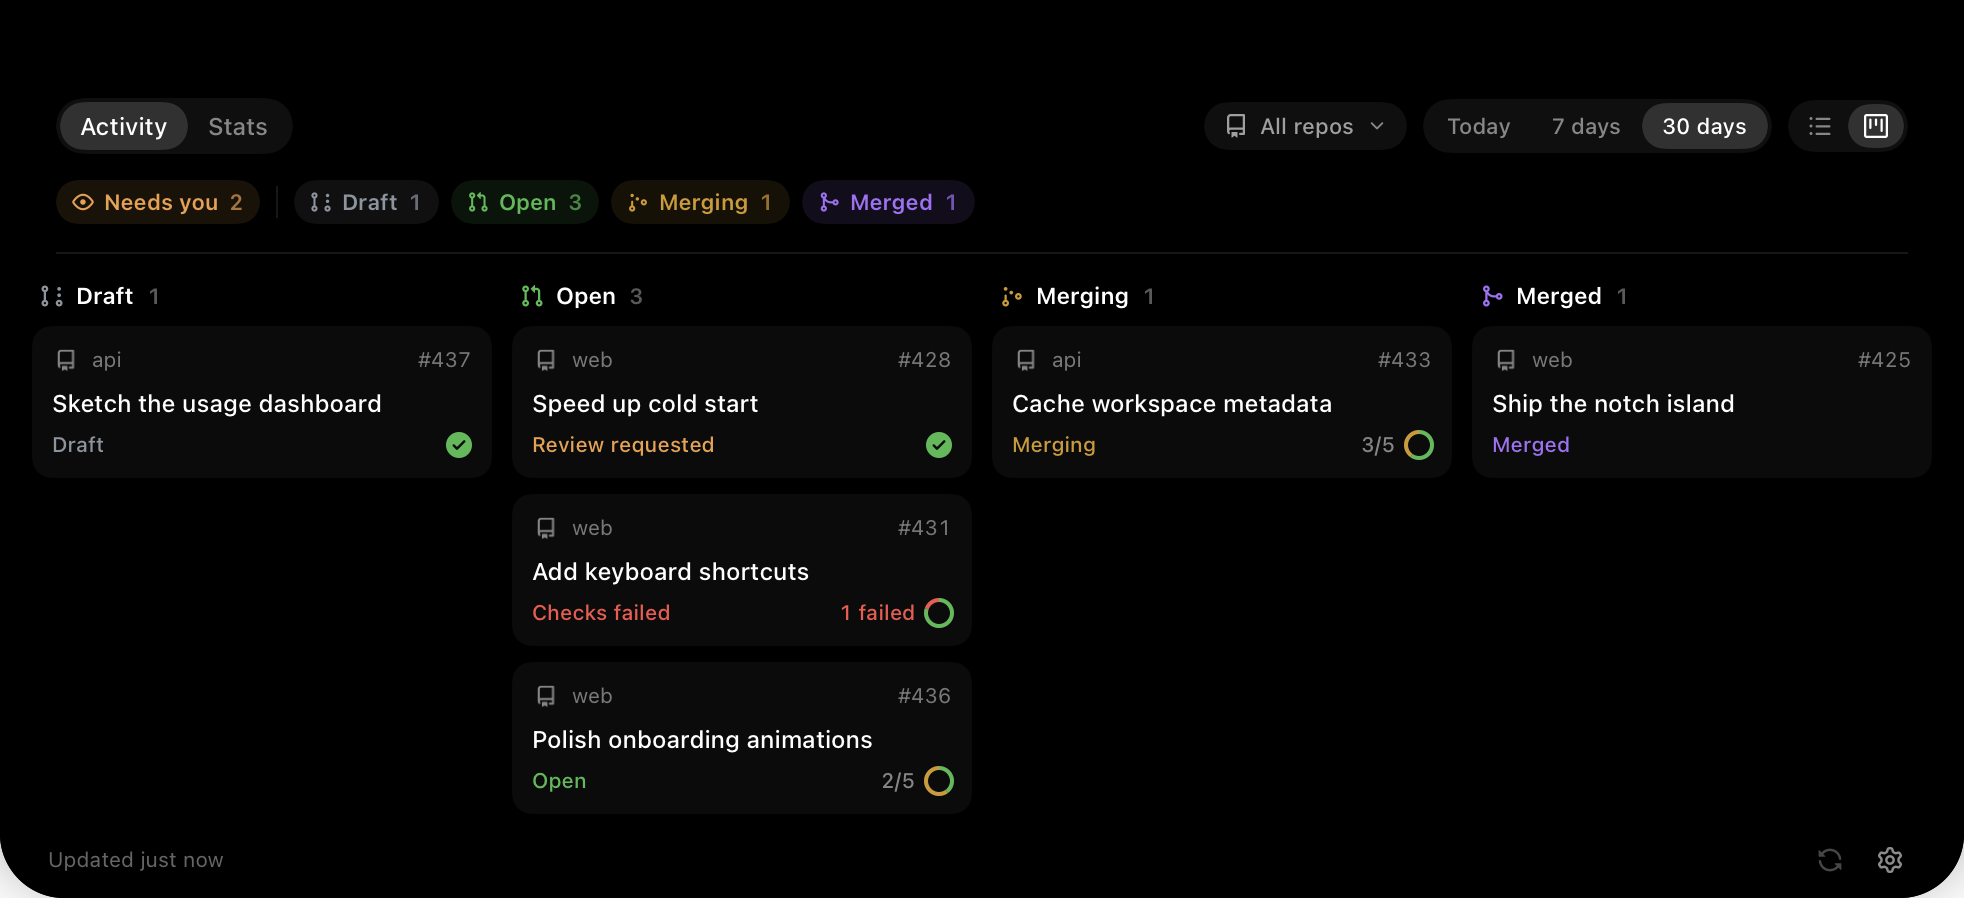Click repo icon on Cache workspace metadata card

click(1026, 360)
